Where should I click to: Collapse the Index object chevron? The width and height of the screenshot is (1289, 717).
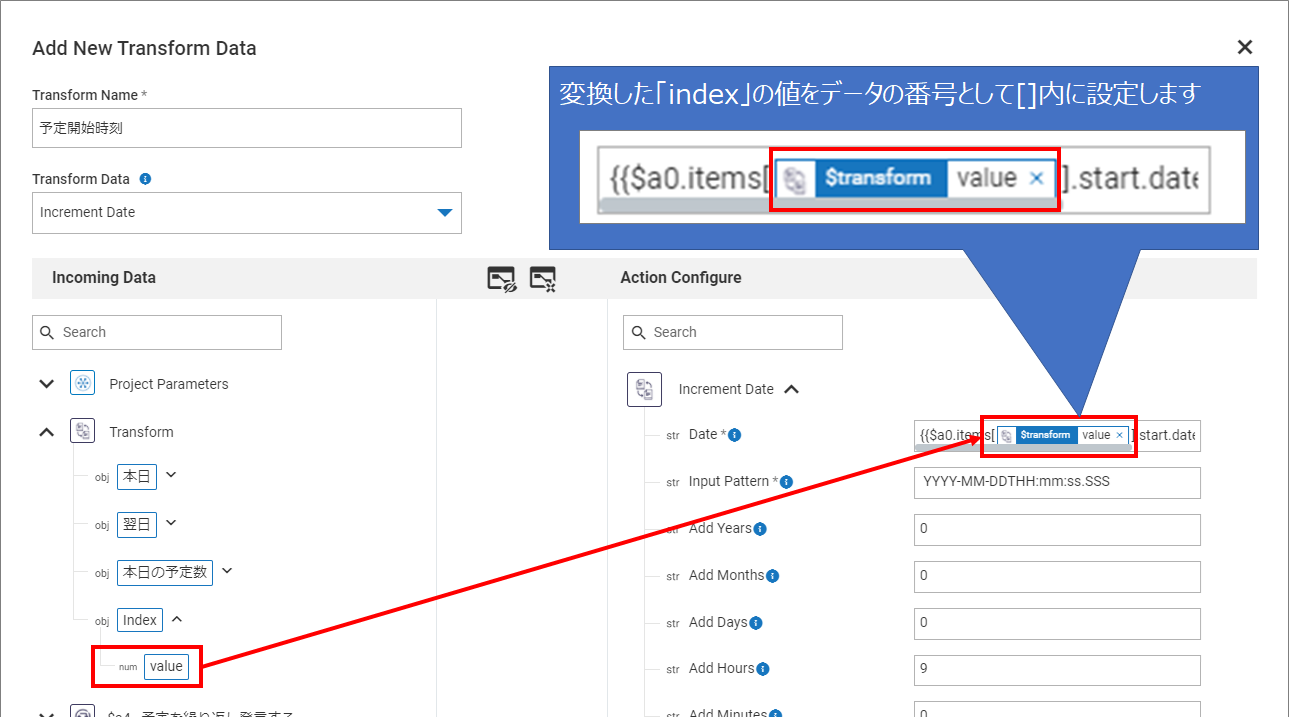click(177, 619)
